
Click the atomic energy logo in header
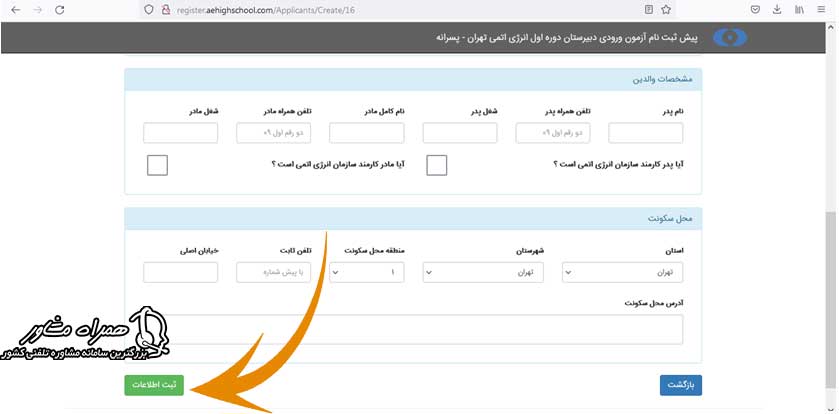tap(729, 37)
